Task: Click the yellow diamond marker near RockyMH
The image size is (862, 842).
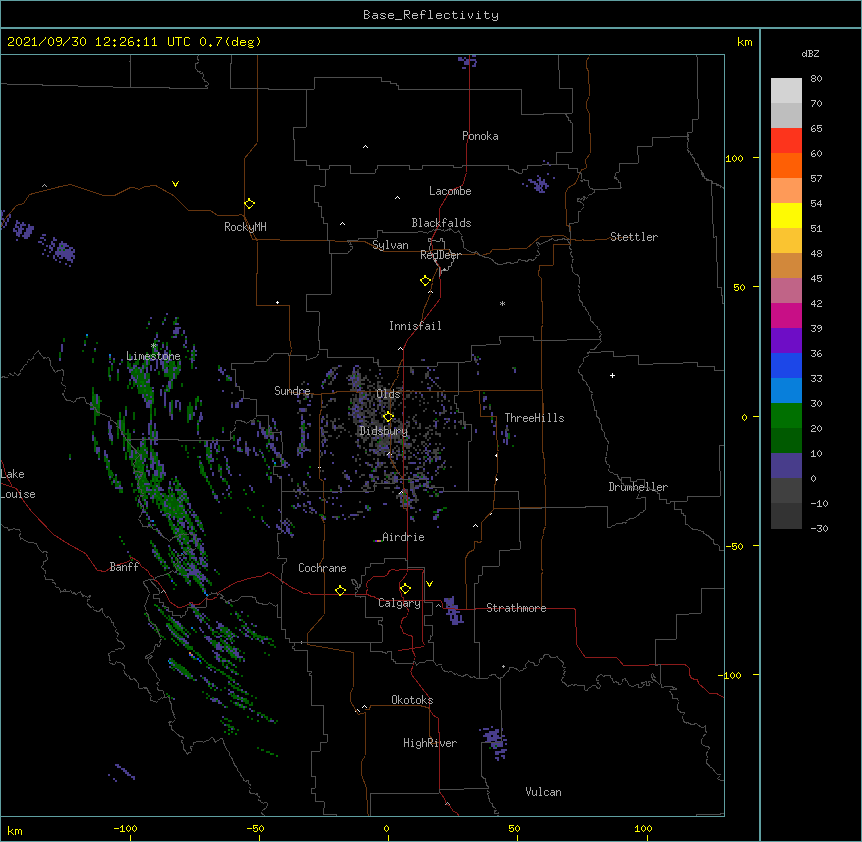Action: click(x=250, y=204)
